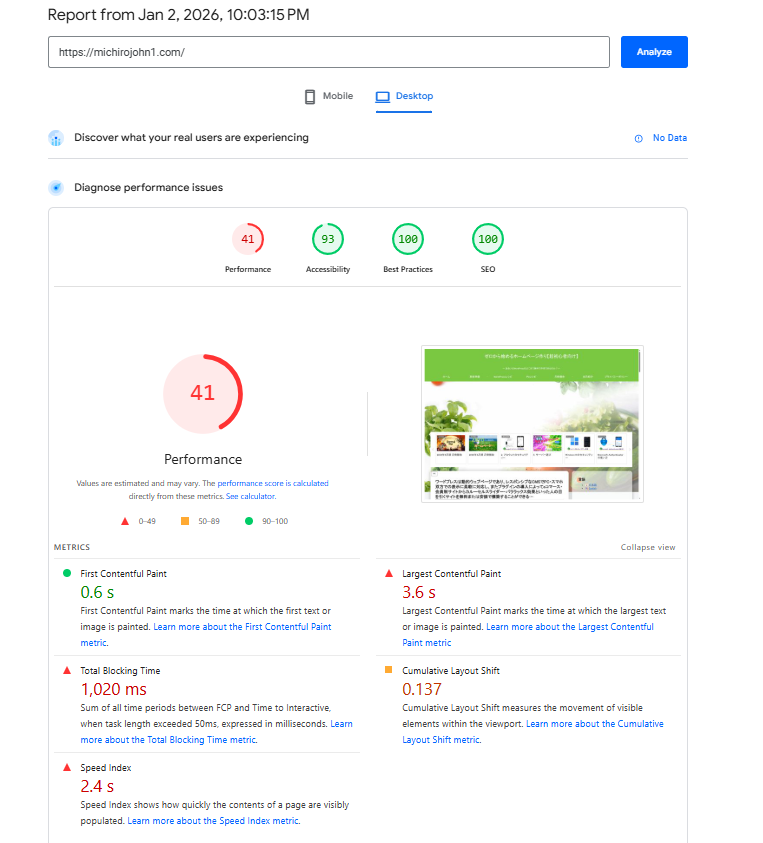Select the Accessibility score gauge 93
This screenshot has height=843, width=763.
(x=328, y=240)
